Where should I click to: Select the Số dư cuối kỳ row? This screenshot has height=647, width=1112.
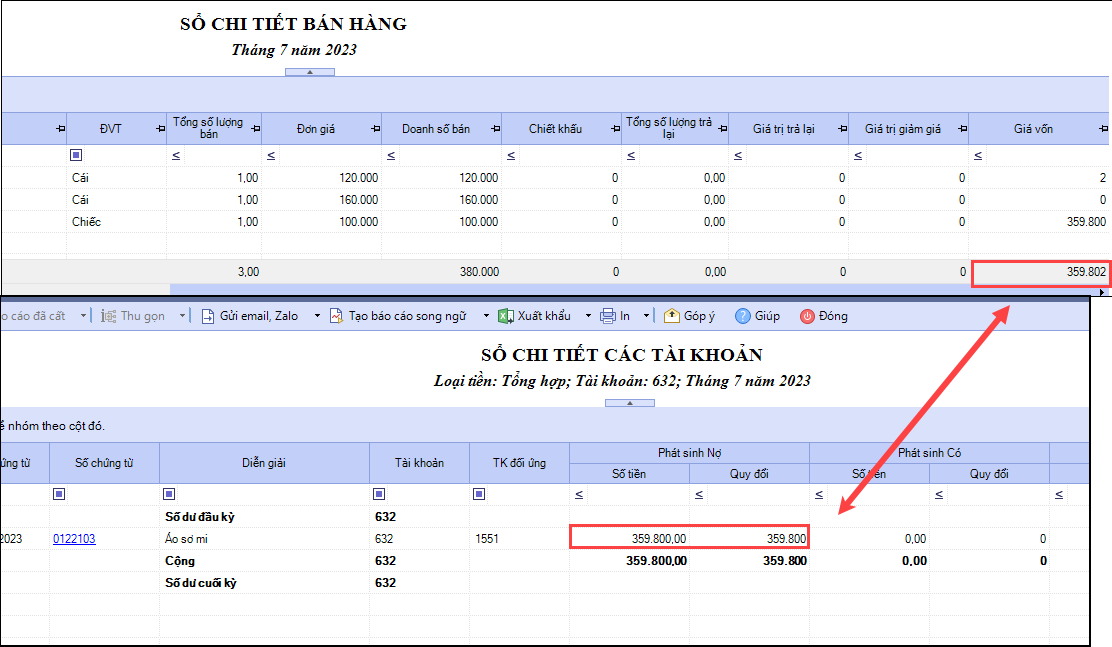[x=545, y=583]
